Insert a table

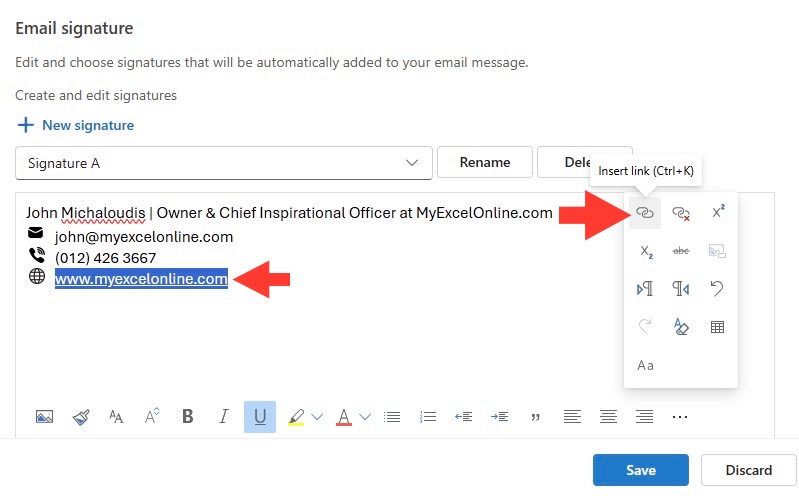tap(717, 327)
